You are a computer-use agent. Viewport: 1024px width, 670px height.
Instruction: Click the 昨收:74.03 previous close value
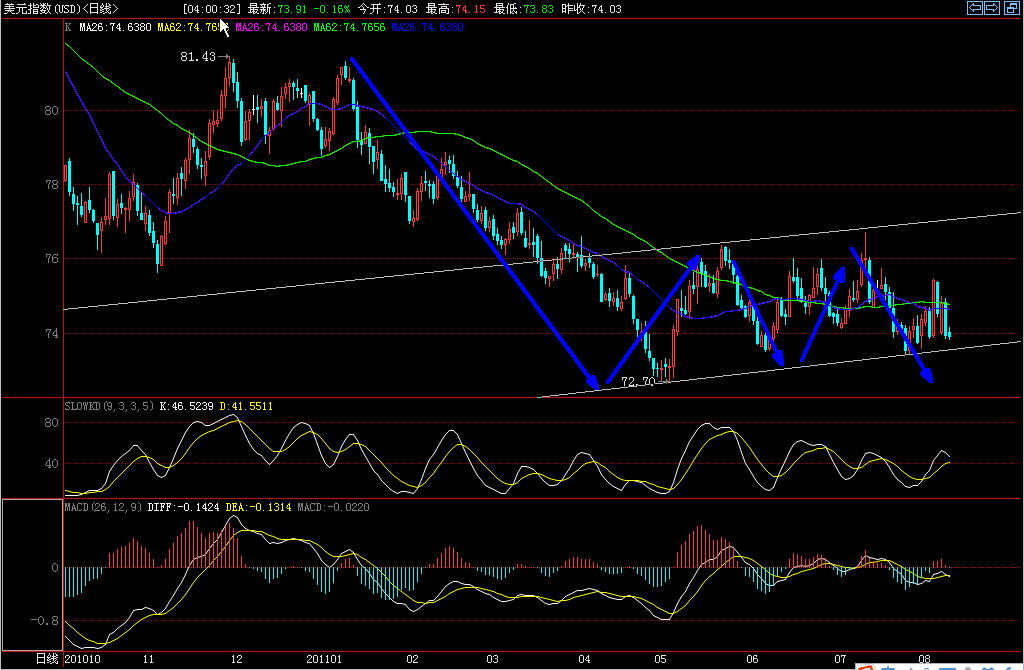click(x=592, y=9)
